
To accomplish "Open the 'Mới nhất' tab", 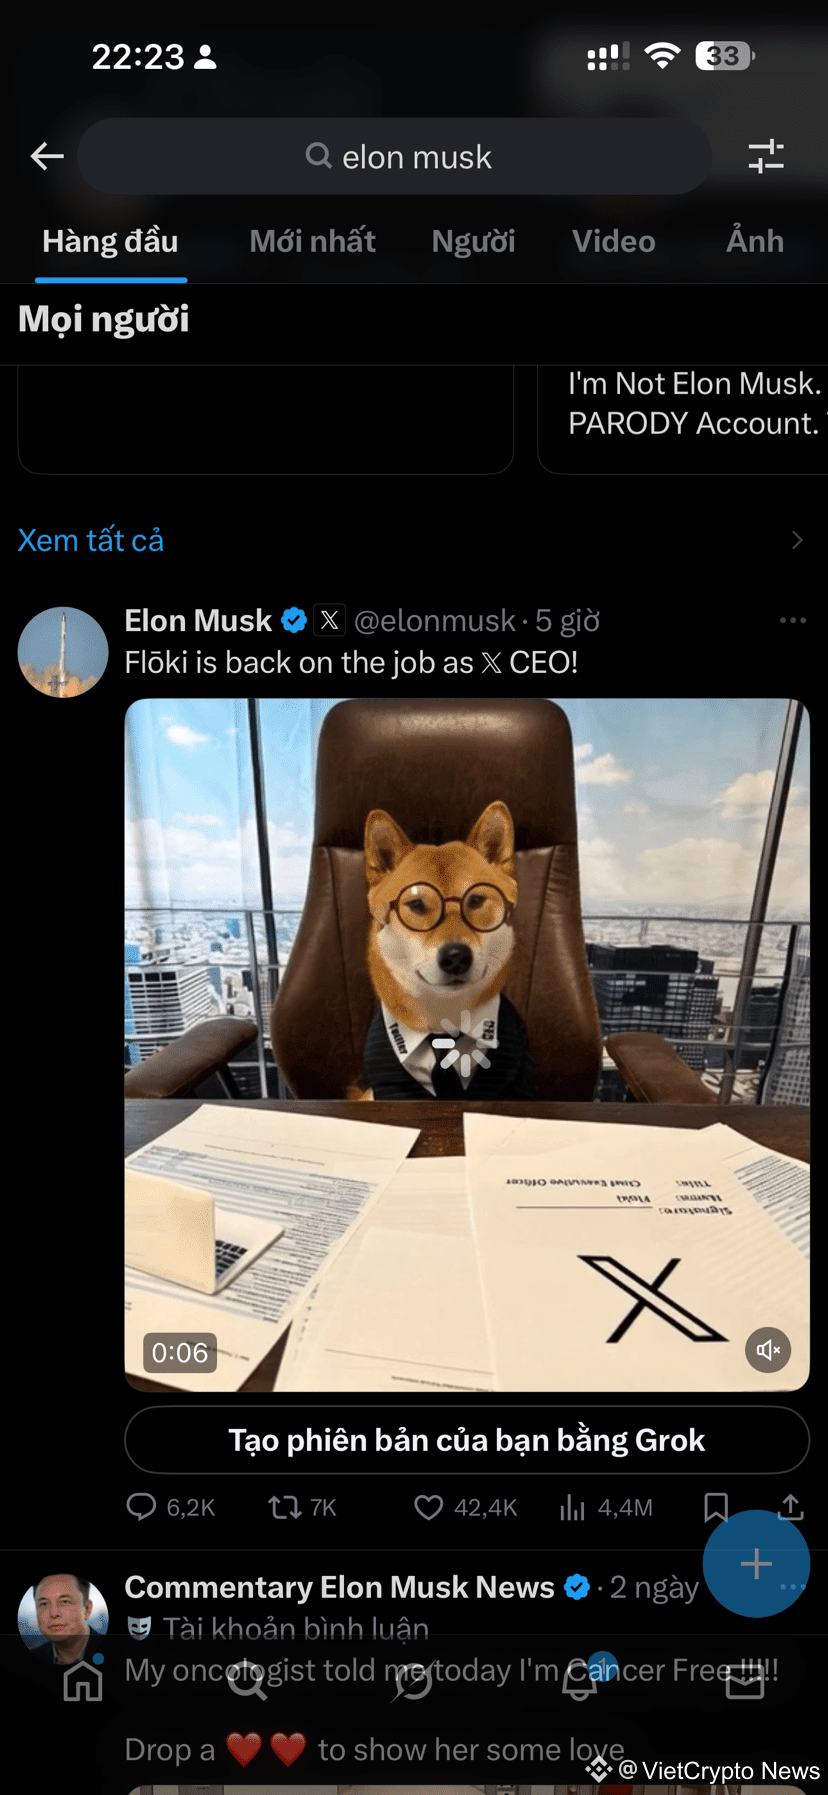I will point(312,241).
